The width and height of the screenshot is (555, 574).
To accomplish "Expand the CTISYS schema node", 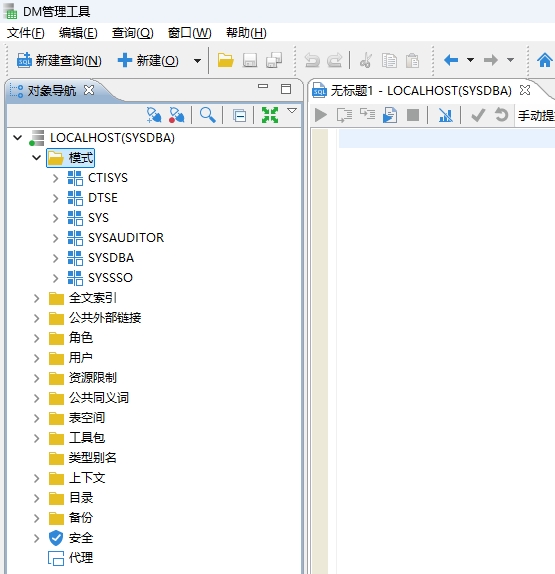I will pos(55,178).
